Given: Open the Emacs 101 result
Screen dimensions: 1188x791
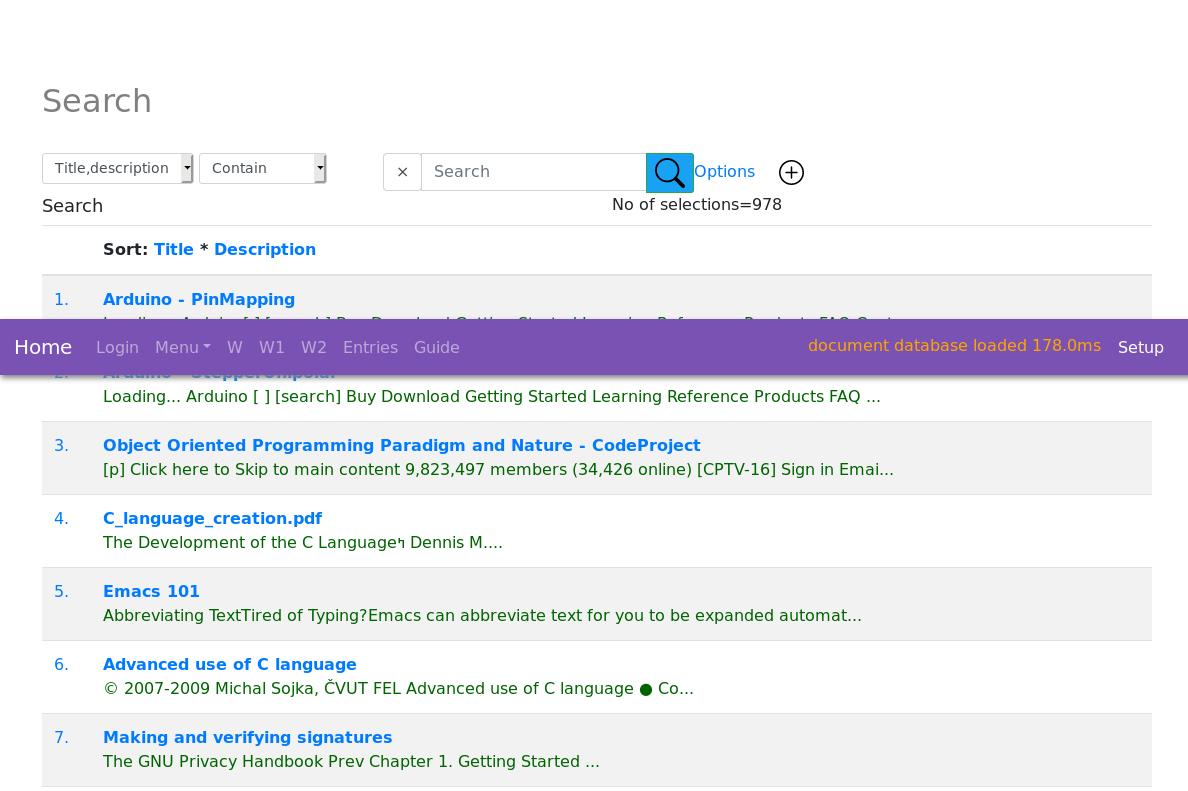Looking at the screenshot, I should [x=151, y=591].
